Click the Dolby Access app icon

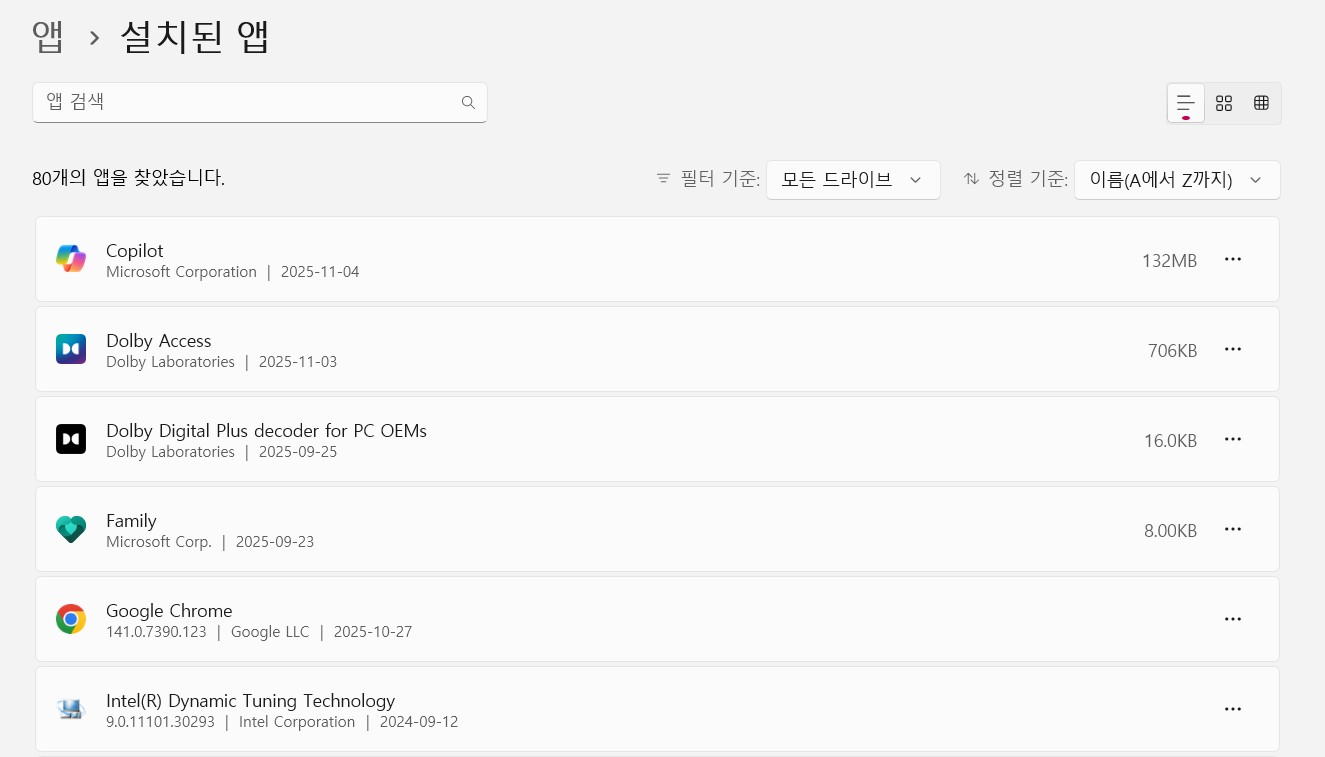(x=70, y=348)
